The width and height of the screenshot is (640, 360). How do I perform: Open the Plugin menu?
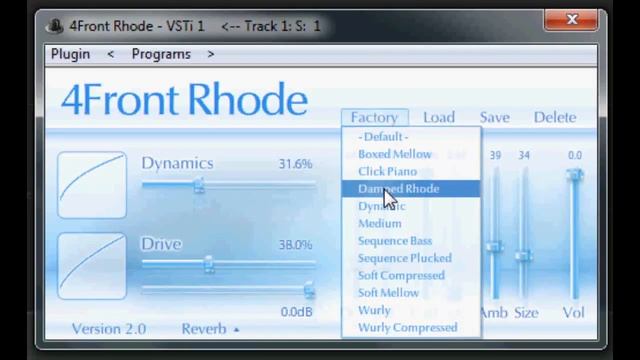point(70,54)
